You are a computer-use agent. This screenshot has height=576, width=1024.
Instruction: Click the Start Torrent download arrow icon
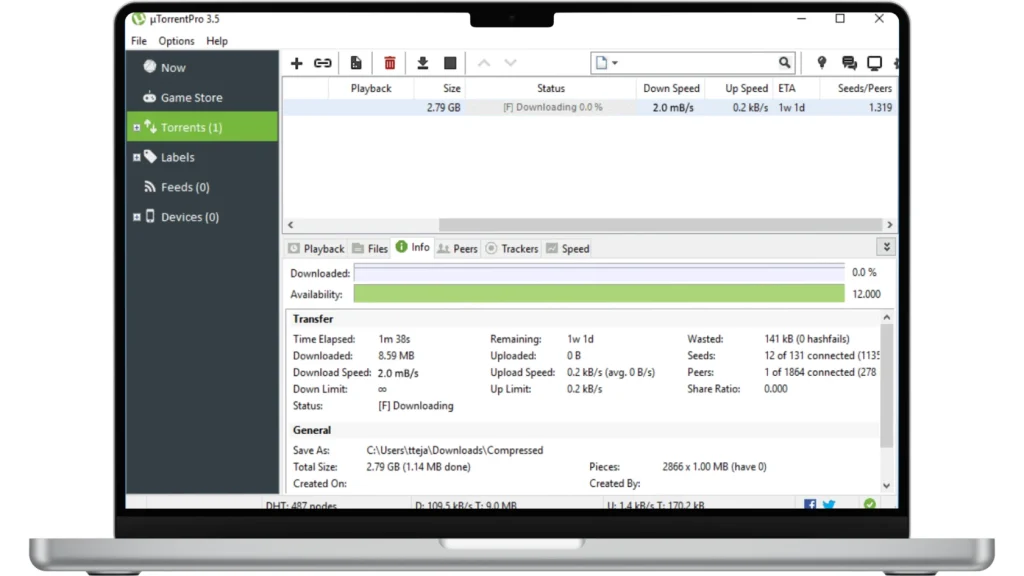[x=423, y=63]
